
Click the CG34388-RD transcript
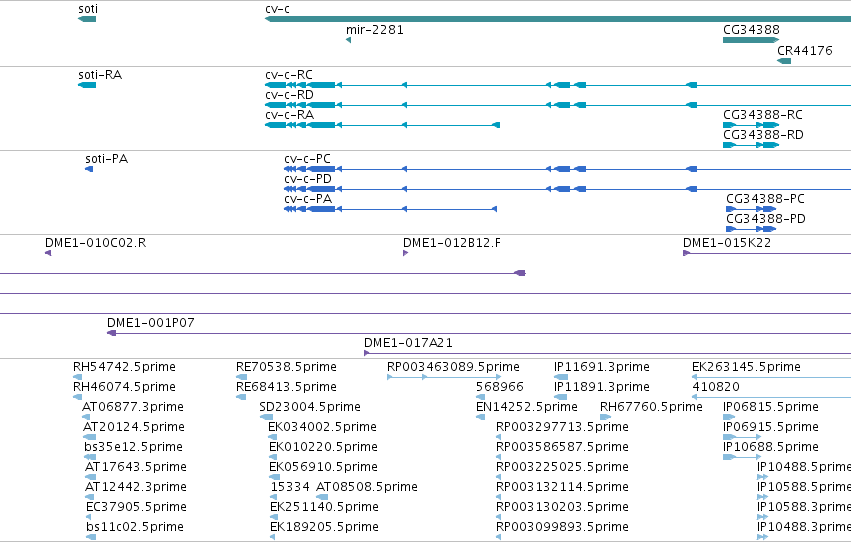click(751, 145)
